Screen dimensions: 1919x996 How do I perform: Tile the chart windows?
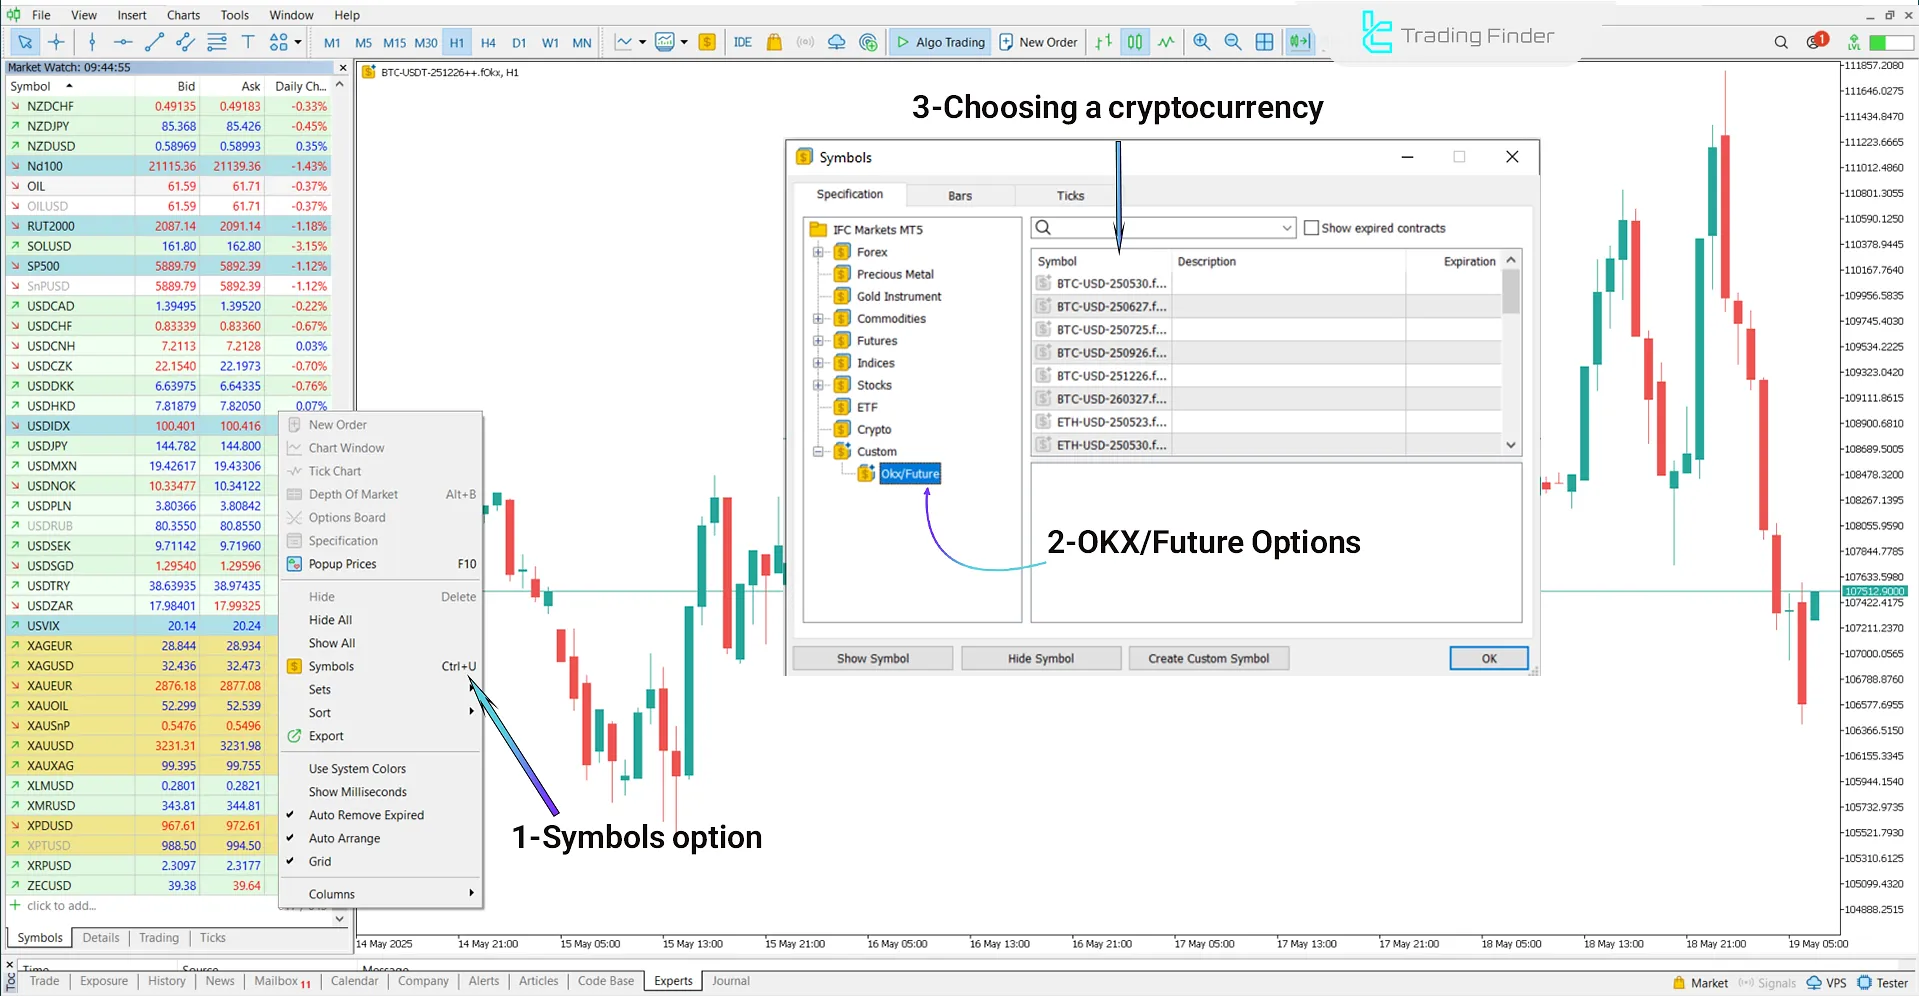click(x=1264, y=42)
